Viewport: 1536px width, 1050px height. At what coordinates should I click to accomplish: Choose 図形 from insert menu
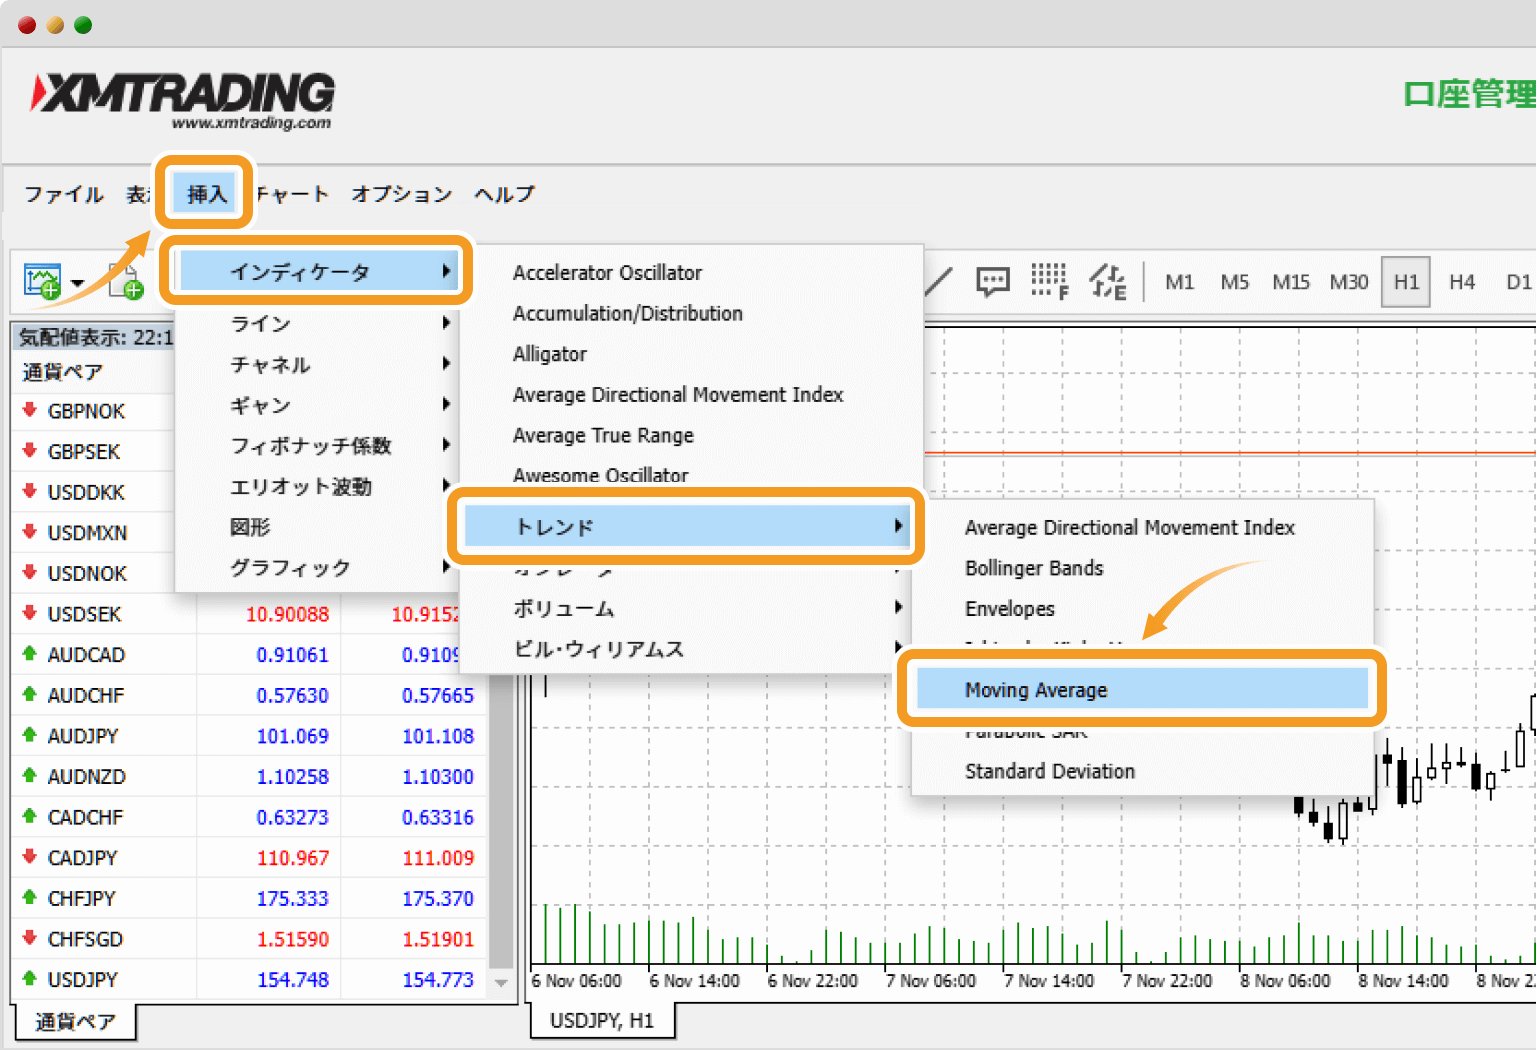316,527
